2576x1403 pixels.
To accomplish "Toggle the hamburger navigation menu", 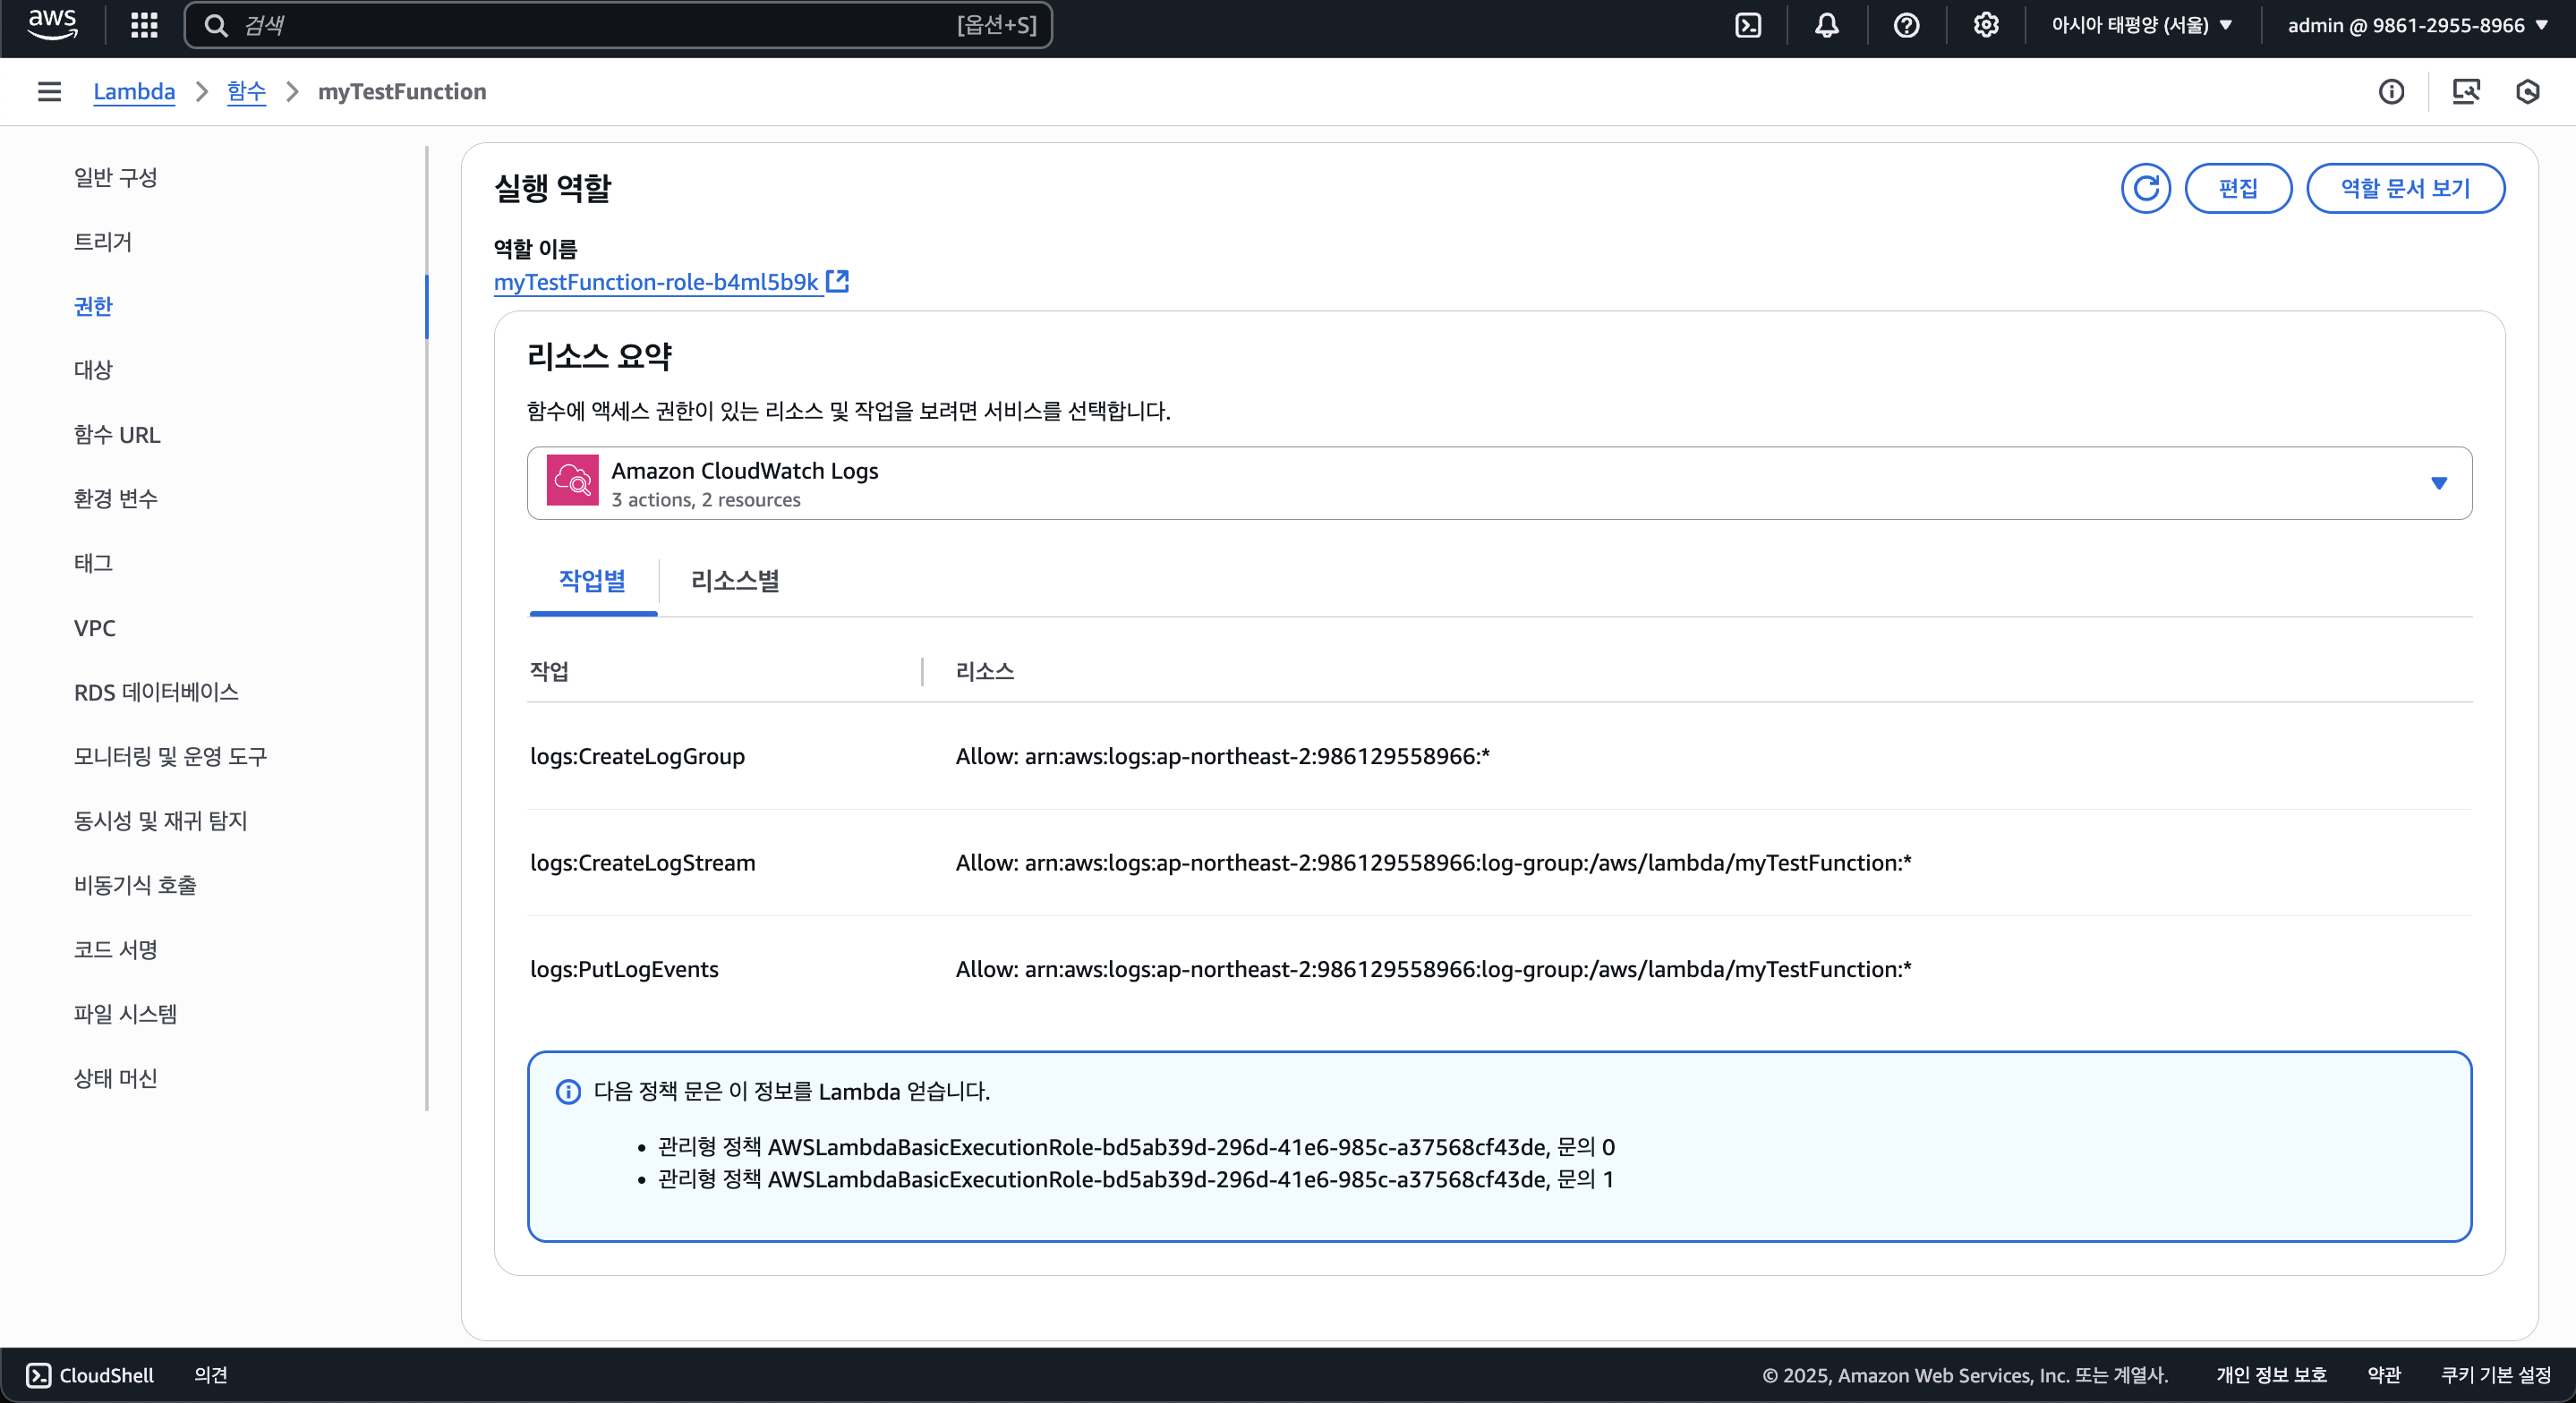I will [x=49, y=92].
